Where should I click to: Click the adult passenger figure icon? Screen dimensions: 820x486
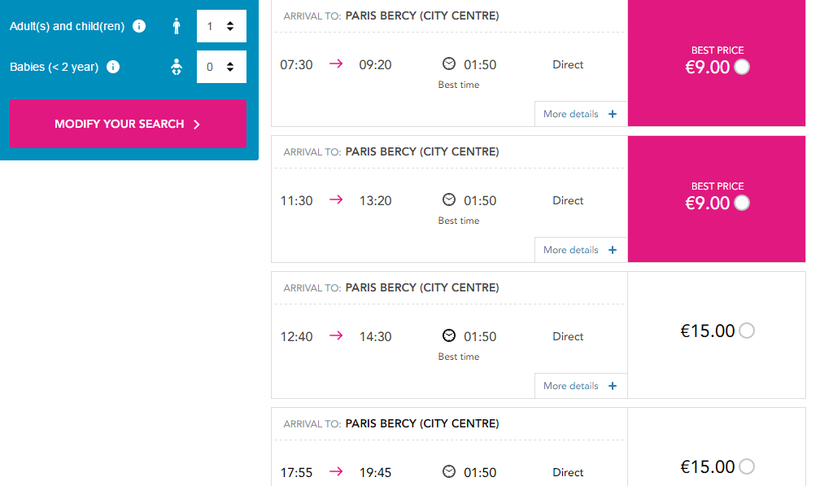point(177,26)
